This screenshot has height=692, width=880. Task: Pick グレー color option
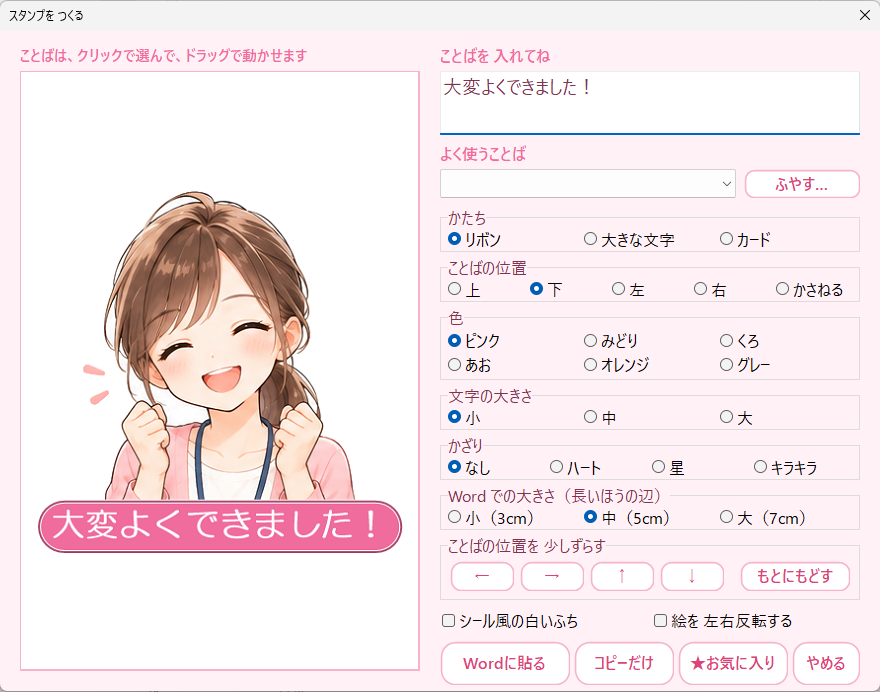pos(745,365)
